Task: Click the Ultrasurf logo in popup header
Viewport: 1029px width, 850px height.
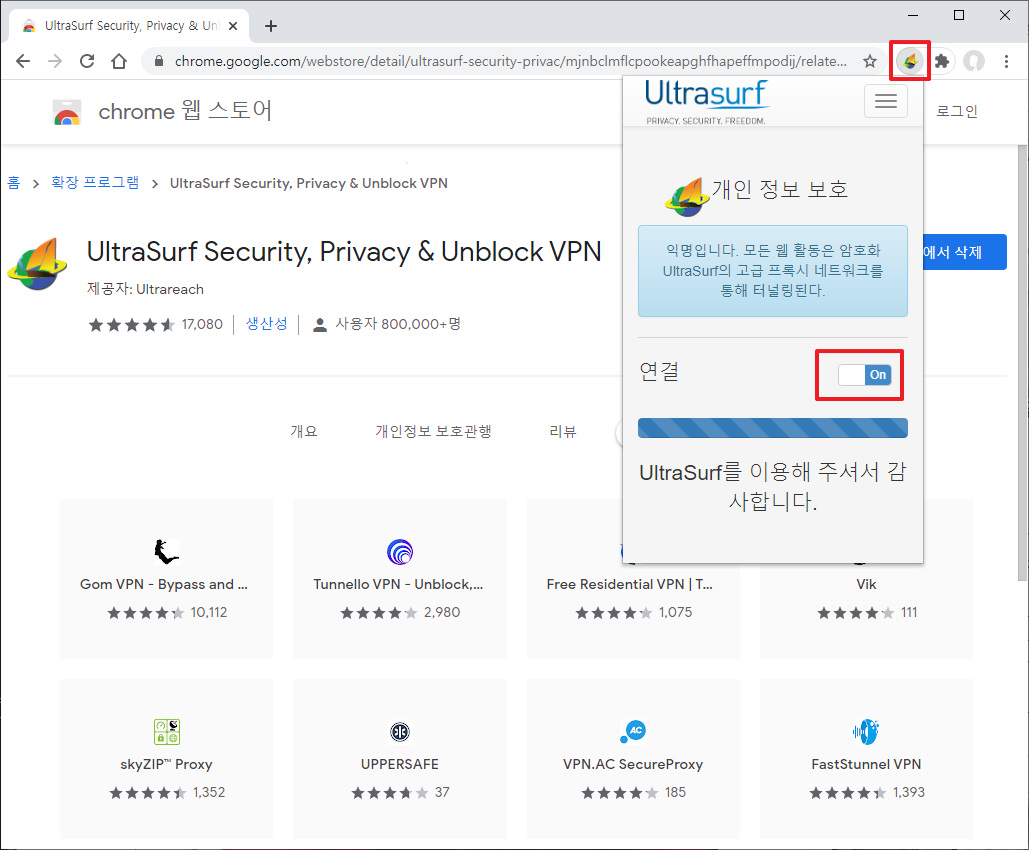Action: pyautogui.click(x=706, y=102)
